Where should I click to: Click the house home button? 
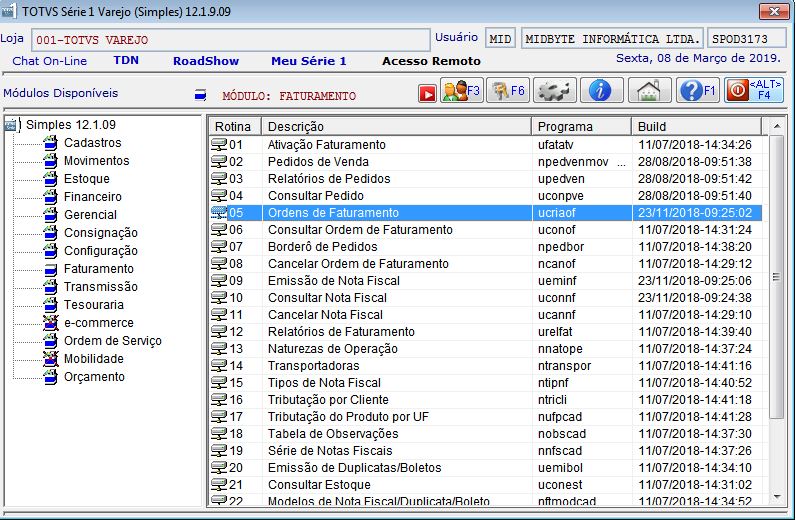pos(649,91)
